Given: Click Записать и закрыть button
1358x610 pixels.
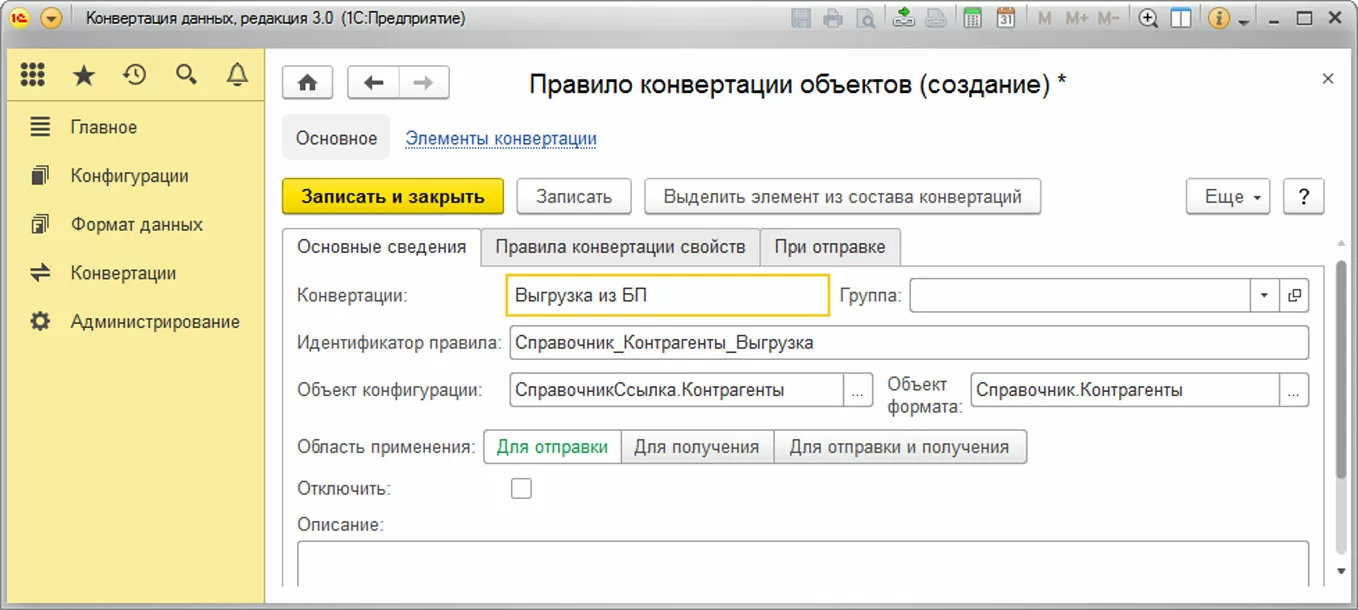Looking at the screenshot, I should pyautogui.click(x=393, y=197).
